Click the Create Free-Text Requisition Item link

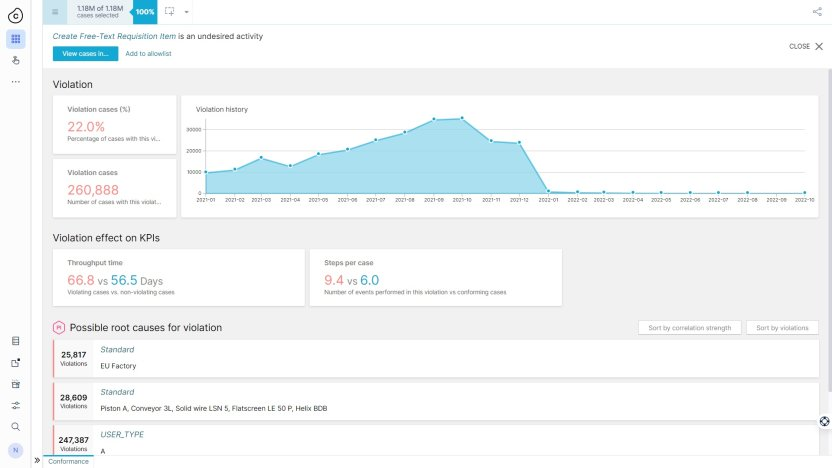[x=114, y=36]
